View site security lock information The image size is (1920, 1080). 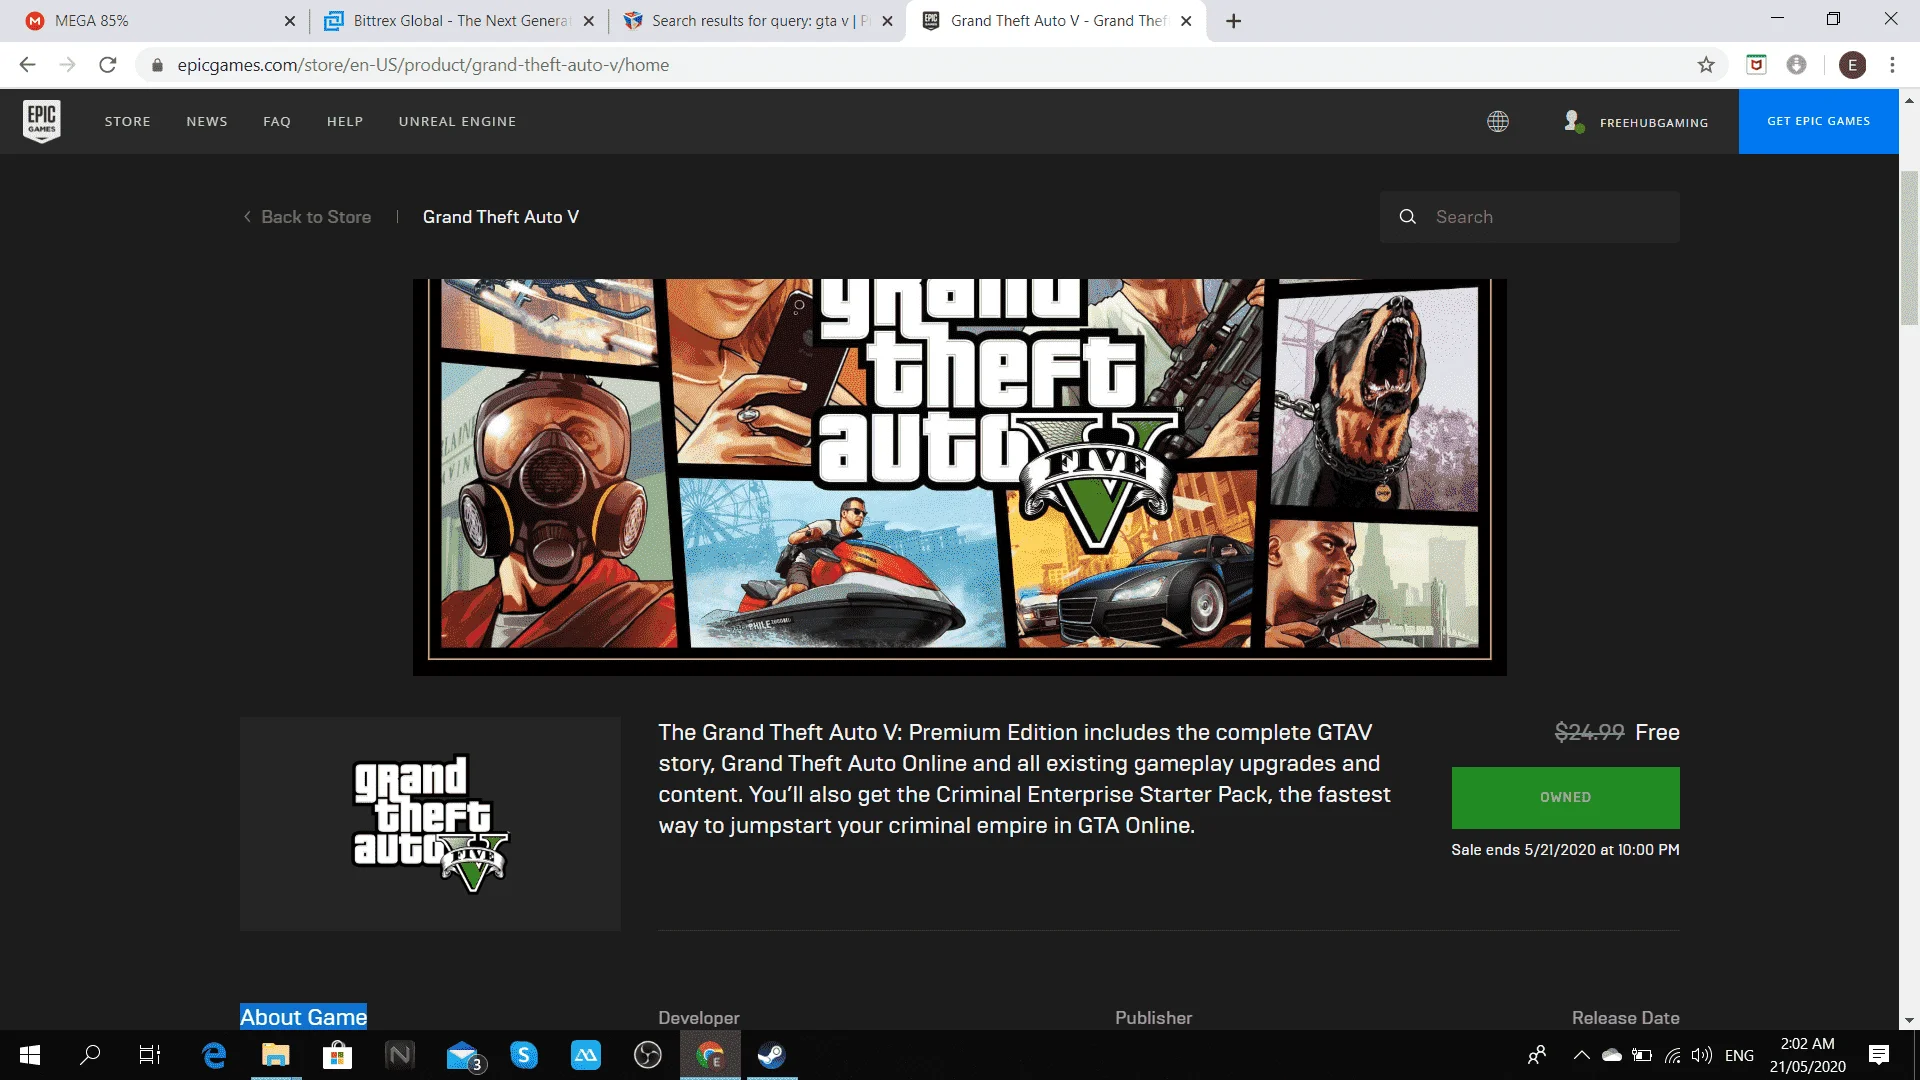[157, 65]
